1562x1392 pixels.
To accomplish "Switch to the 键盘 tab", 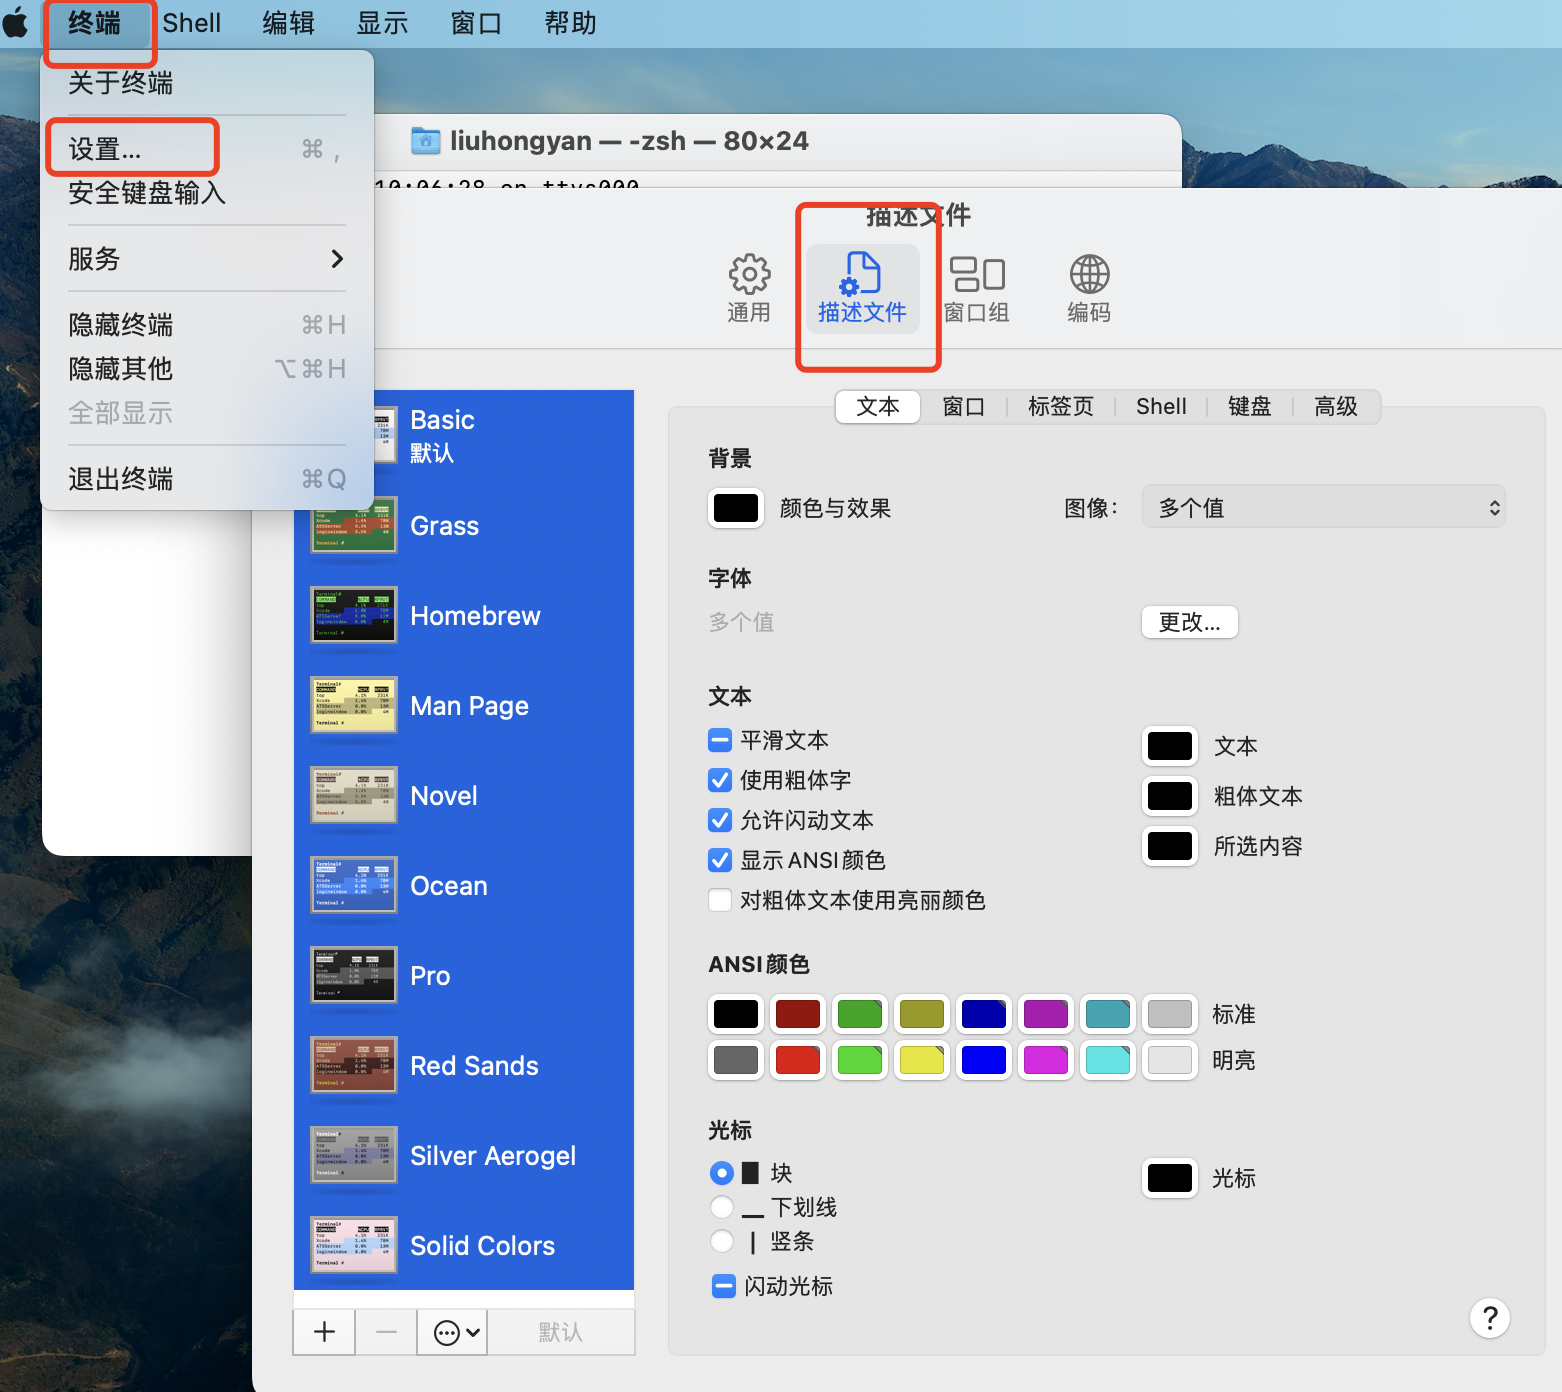I will click(1250, 406).
